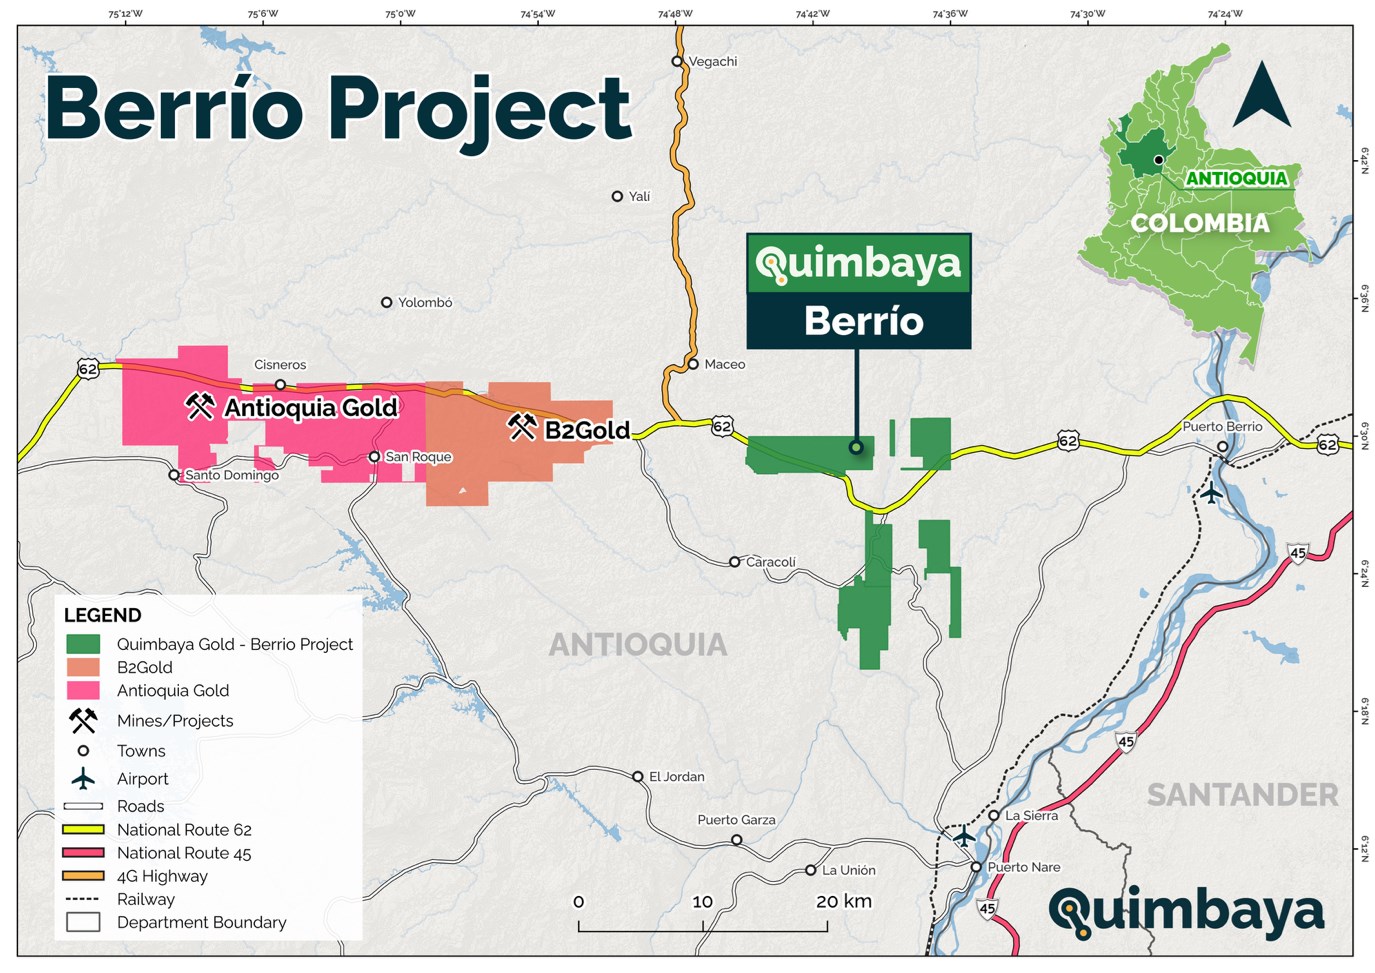
Task: Click the yellow National Route 62 legend line
Action: tap(83, 829)
